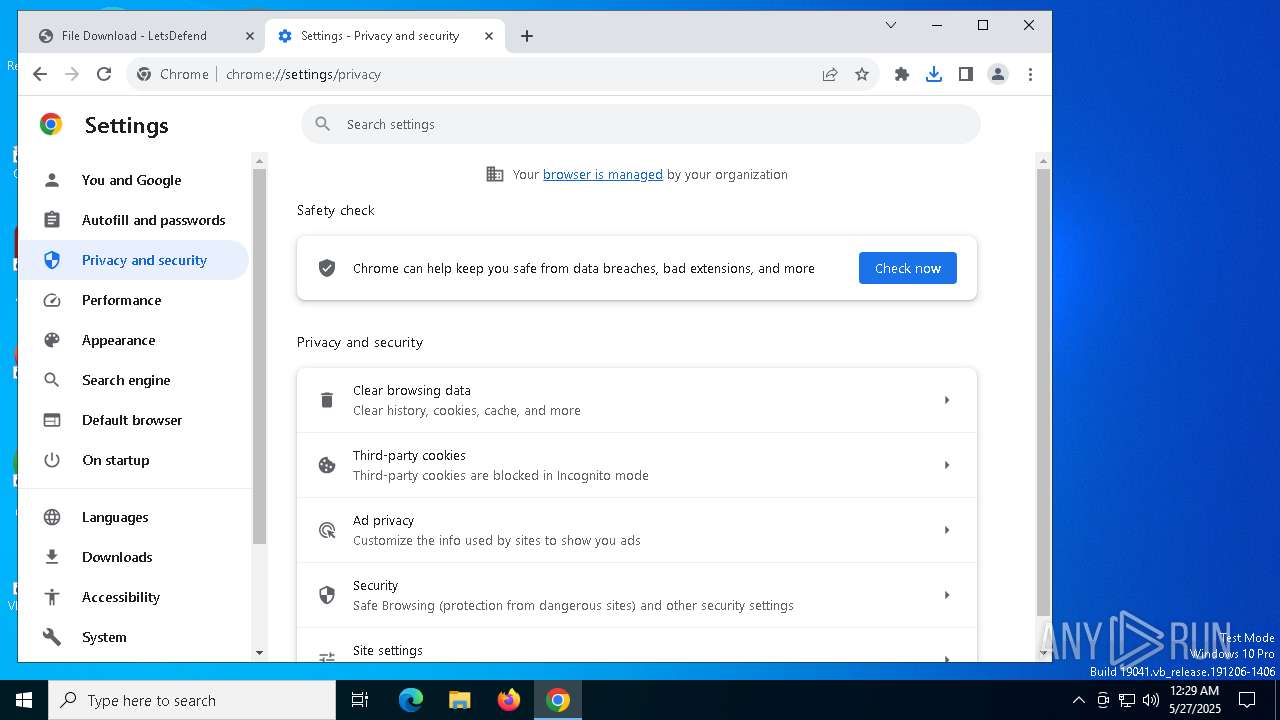Click the main page vertical scrollbar

pos(1043,390)
